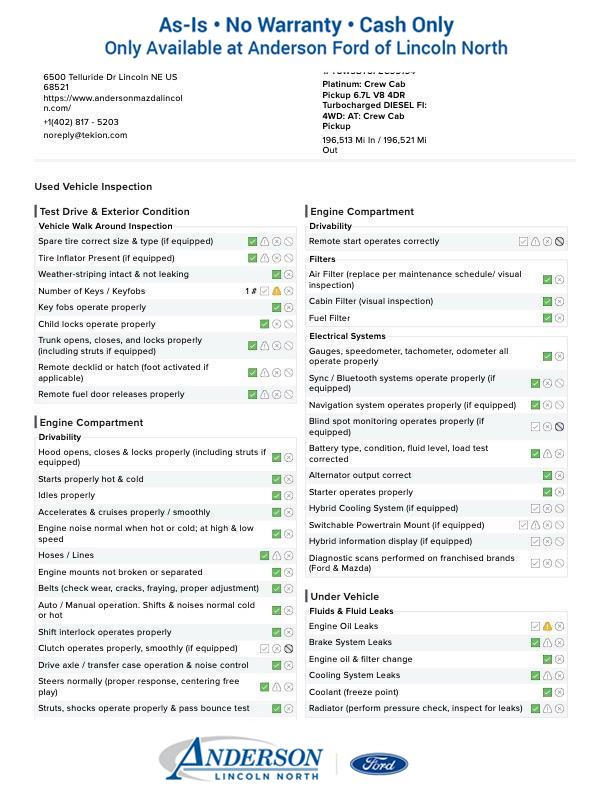Check the pass checkbox for Hybrid Cooling System
612x792 pixels.
coord(535,509)
